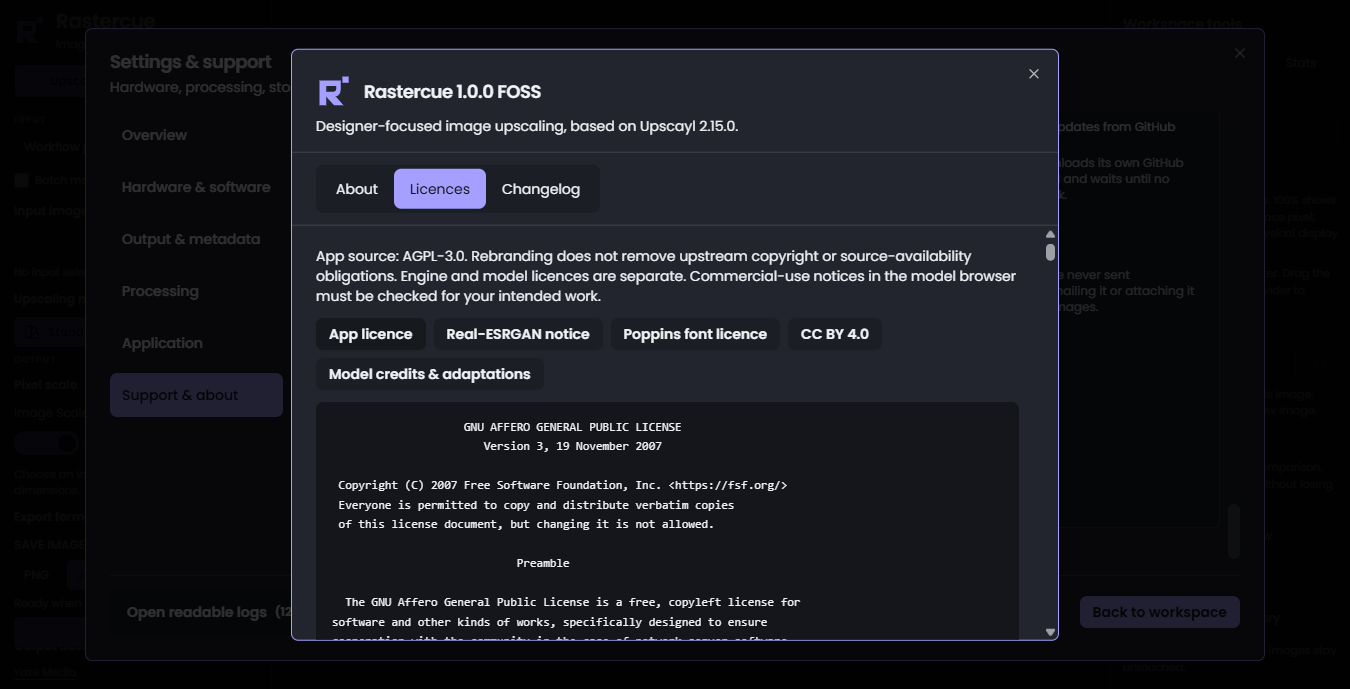The height and width of the screenshot is (689, 1350).
Task: Click the Preamble heading in the licence text
Action: (x=543, y=563)
